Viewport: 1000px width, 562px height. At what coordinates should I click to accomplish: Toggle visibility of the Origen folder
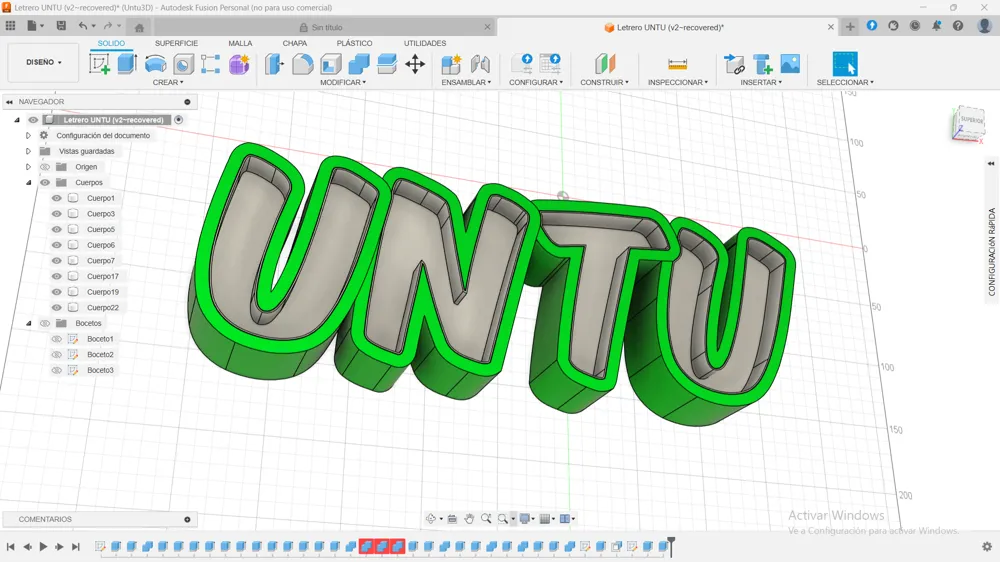tap(45, 166)
